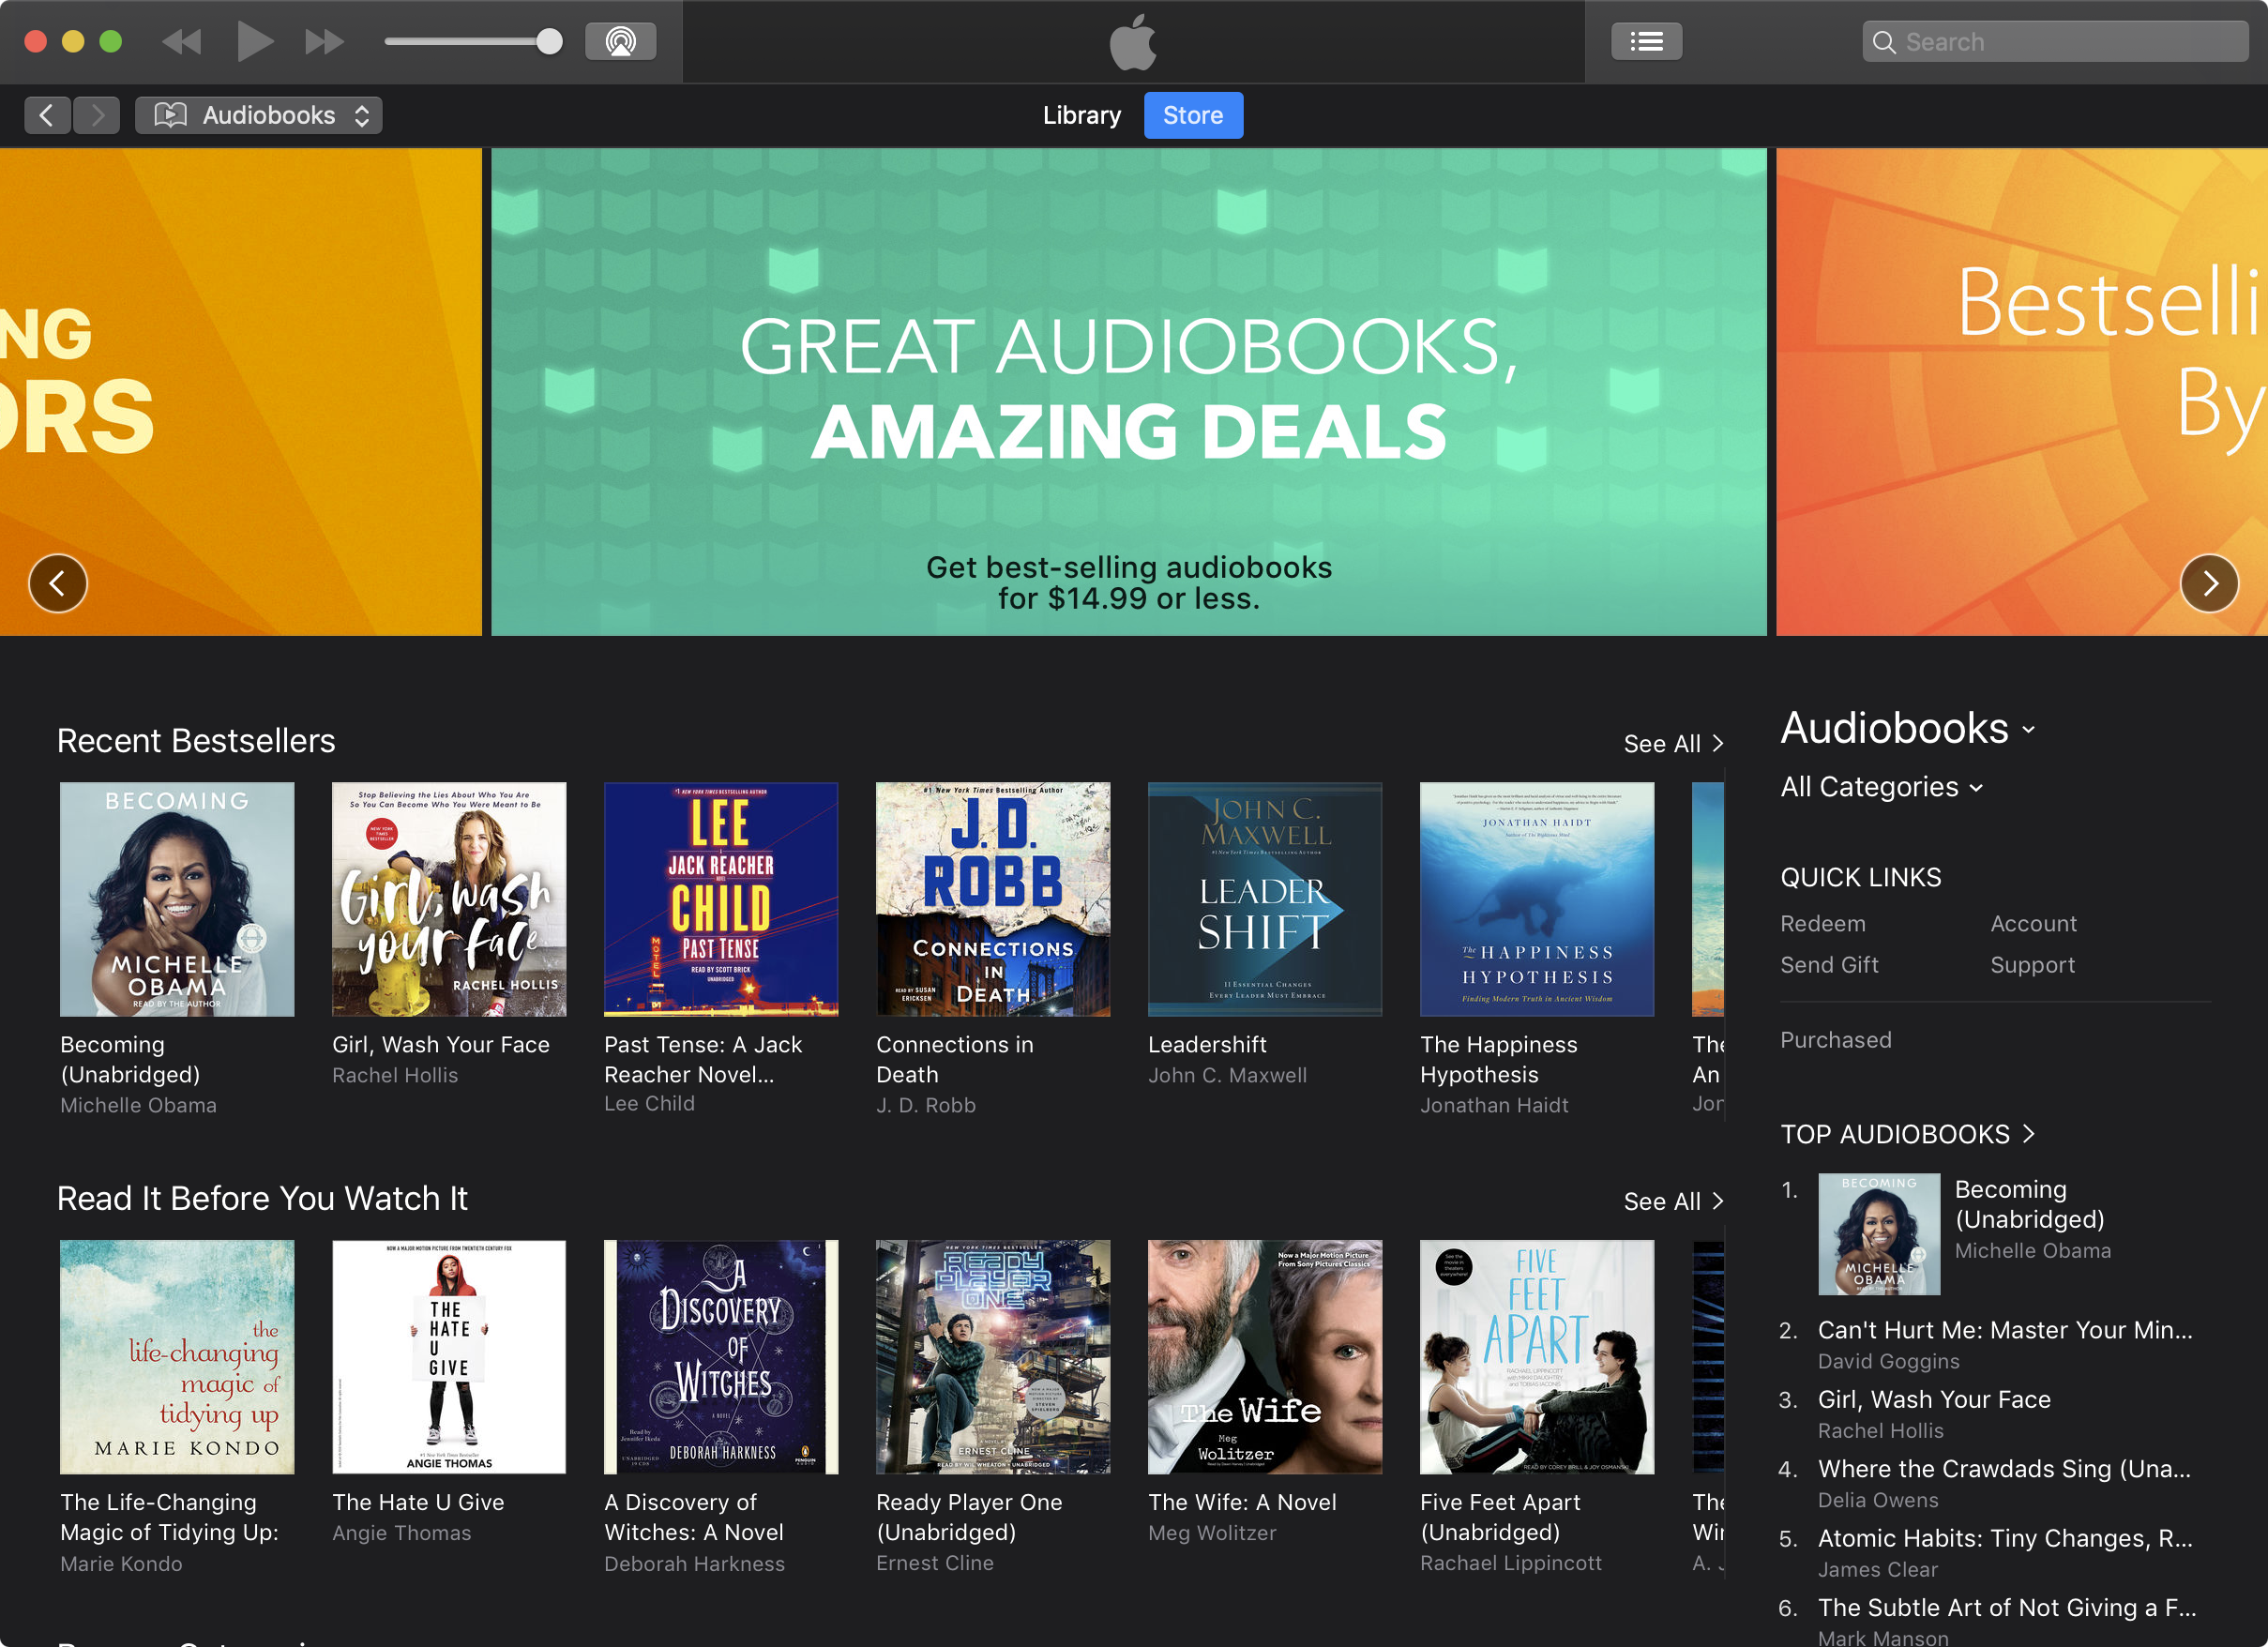Click the Redeem quick link
This screenshot has height=1647, width=2268.
pos(1822,923)
